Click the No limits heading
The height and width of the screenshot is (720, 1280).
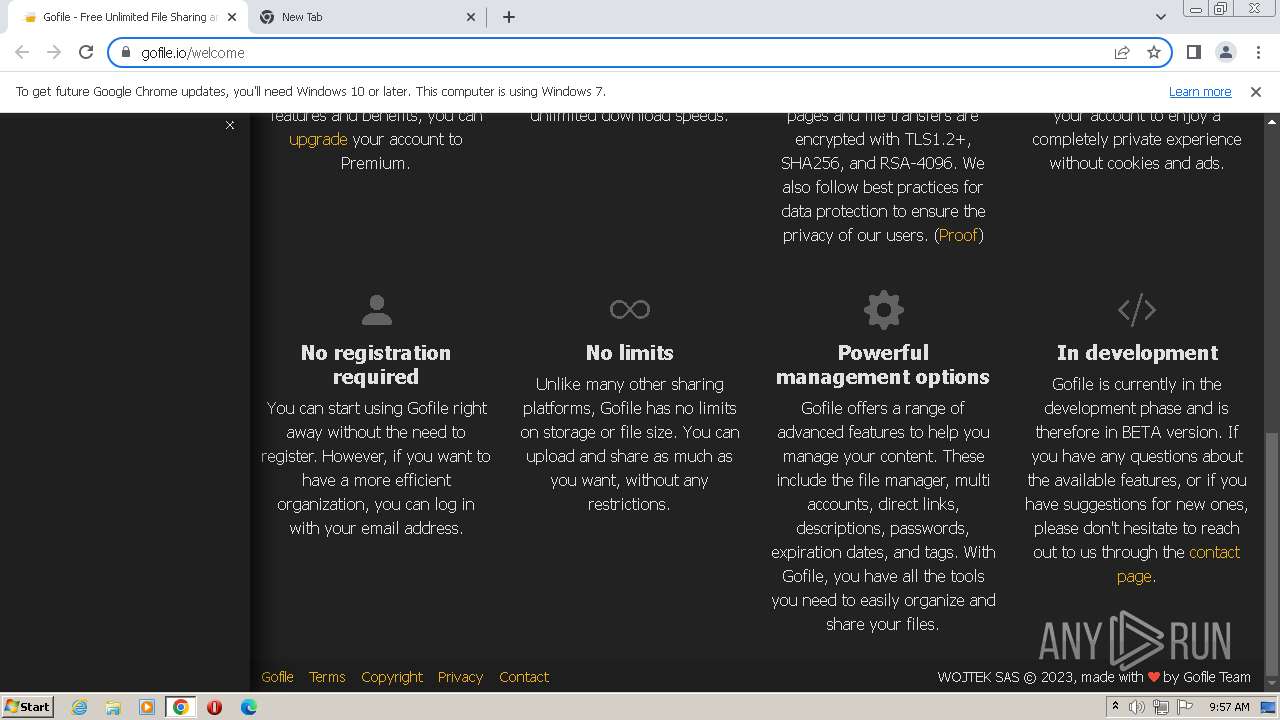pos(630,353)
